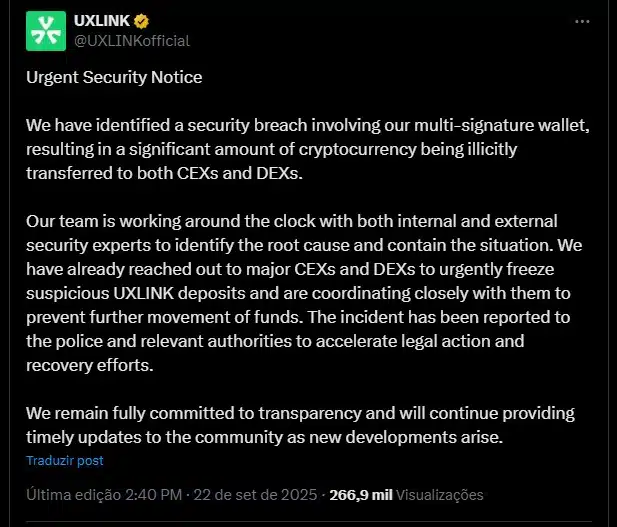The height and width of the screenshot is (527, 617).
Task: Select the 266,9 mil view count
Action: [x=361, y=495]
